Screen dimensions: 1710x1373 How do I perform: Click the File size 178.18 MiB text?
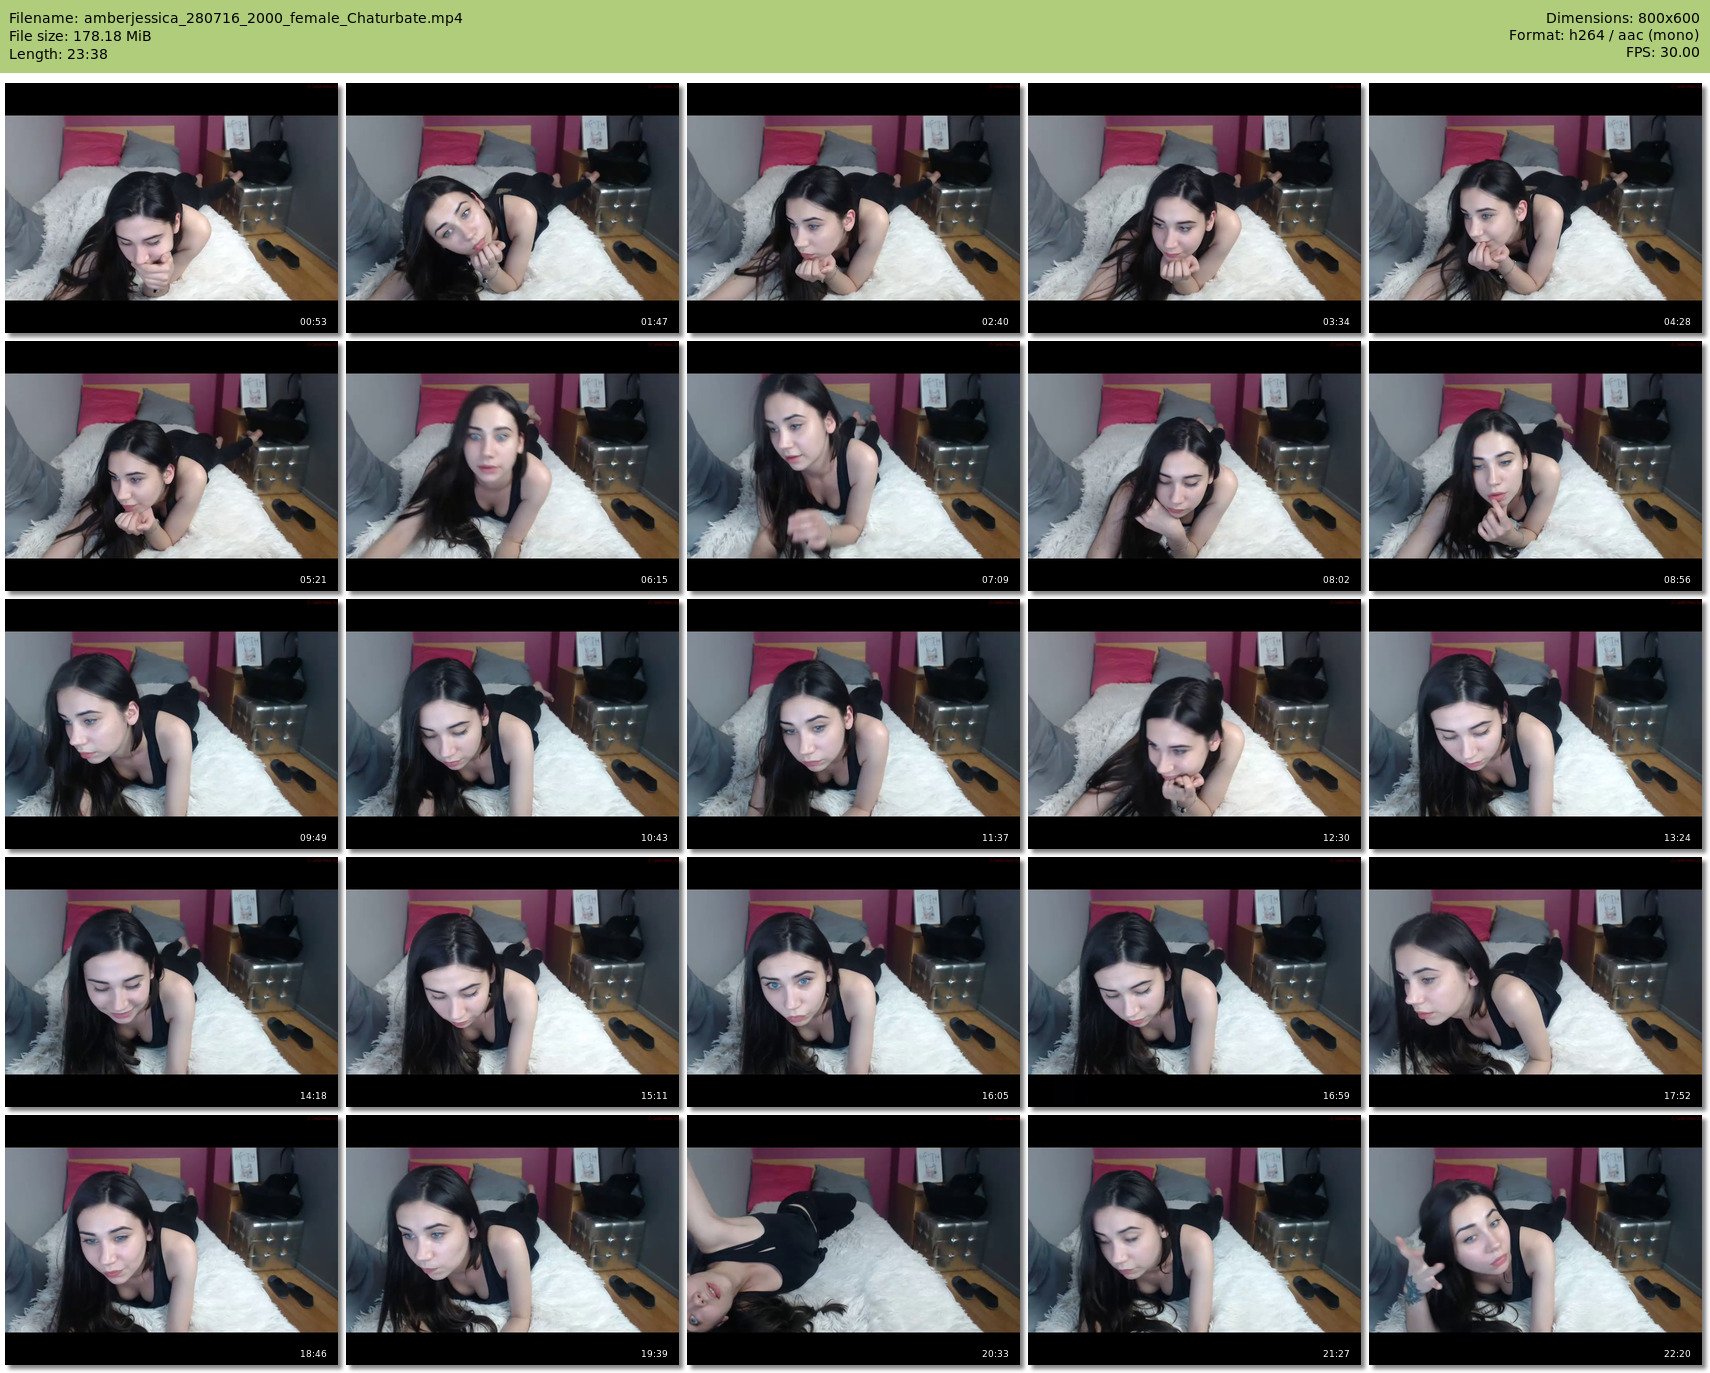coord(80,36)
